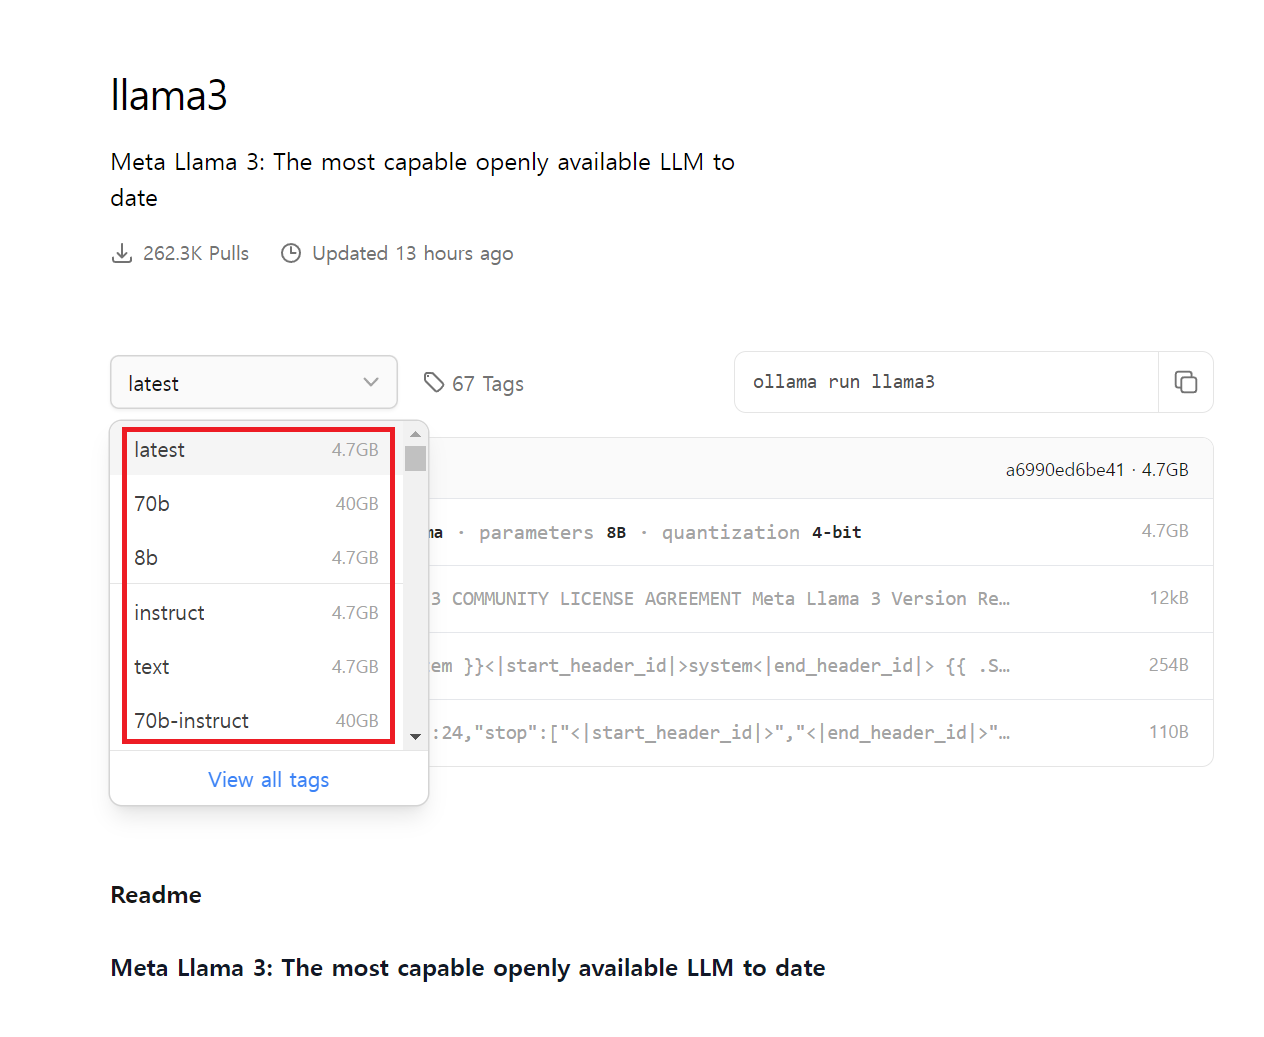Click the clock icon beside Updated
The image size is (1264, 1037).
point(291,253)
